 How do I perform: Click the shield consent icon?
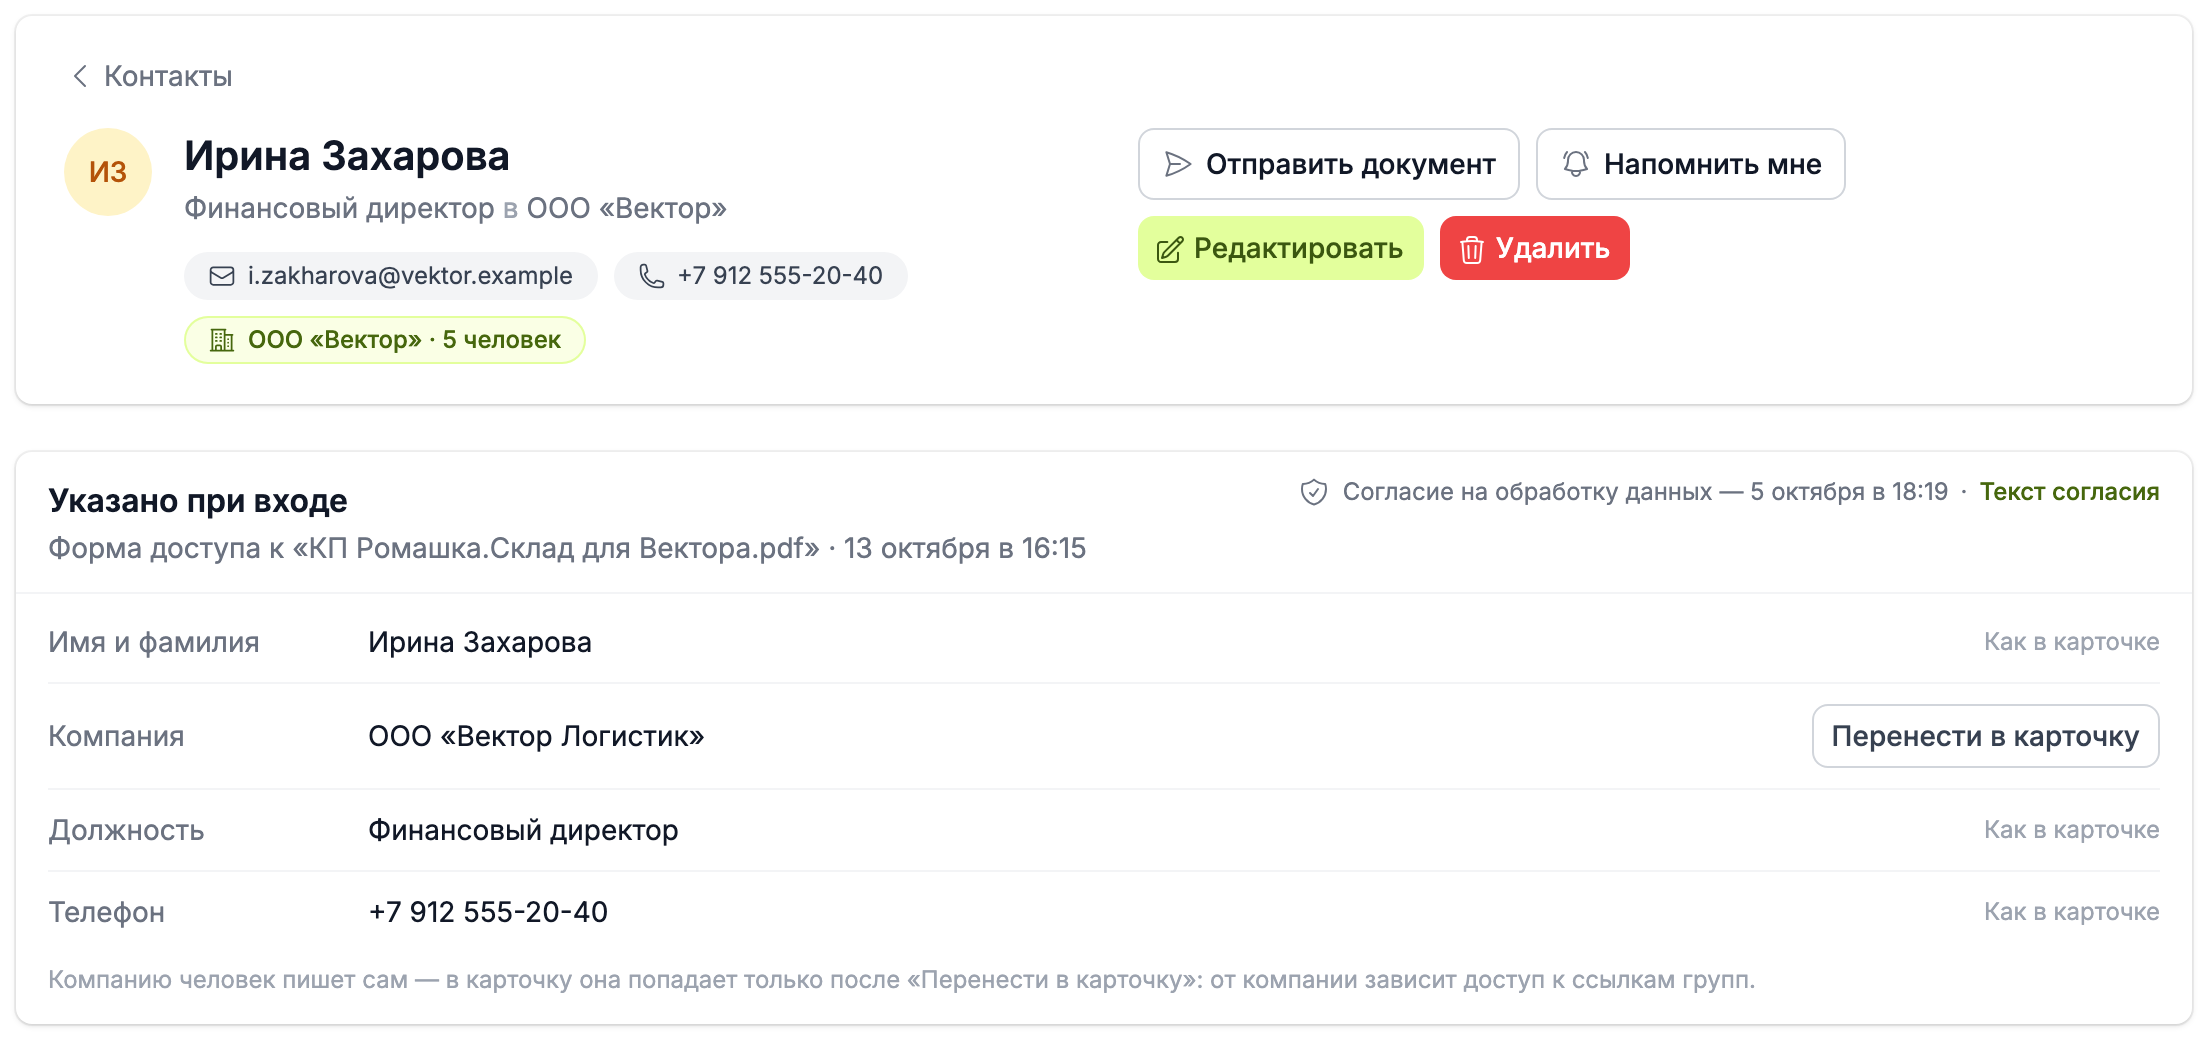click(1313, 492)
